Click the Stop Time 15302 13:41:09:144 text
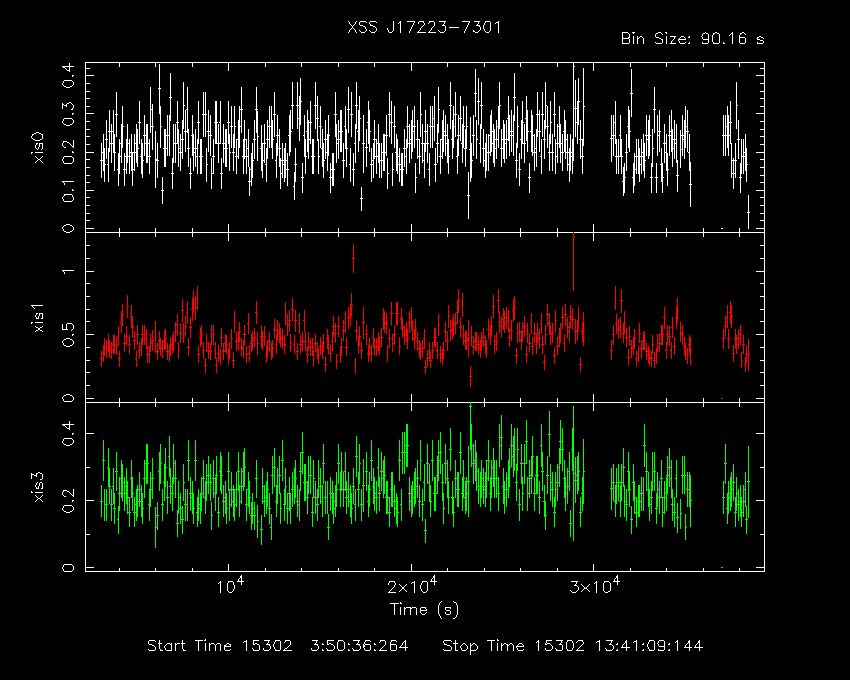This screenshot has width=850, height=680. tap(572, 646)
